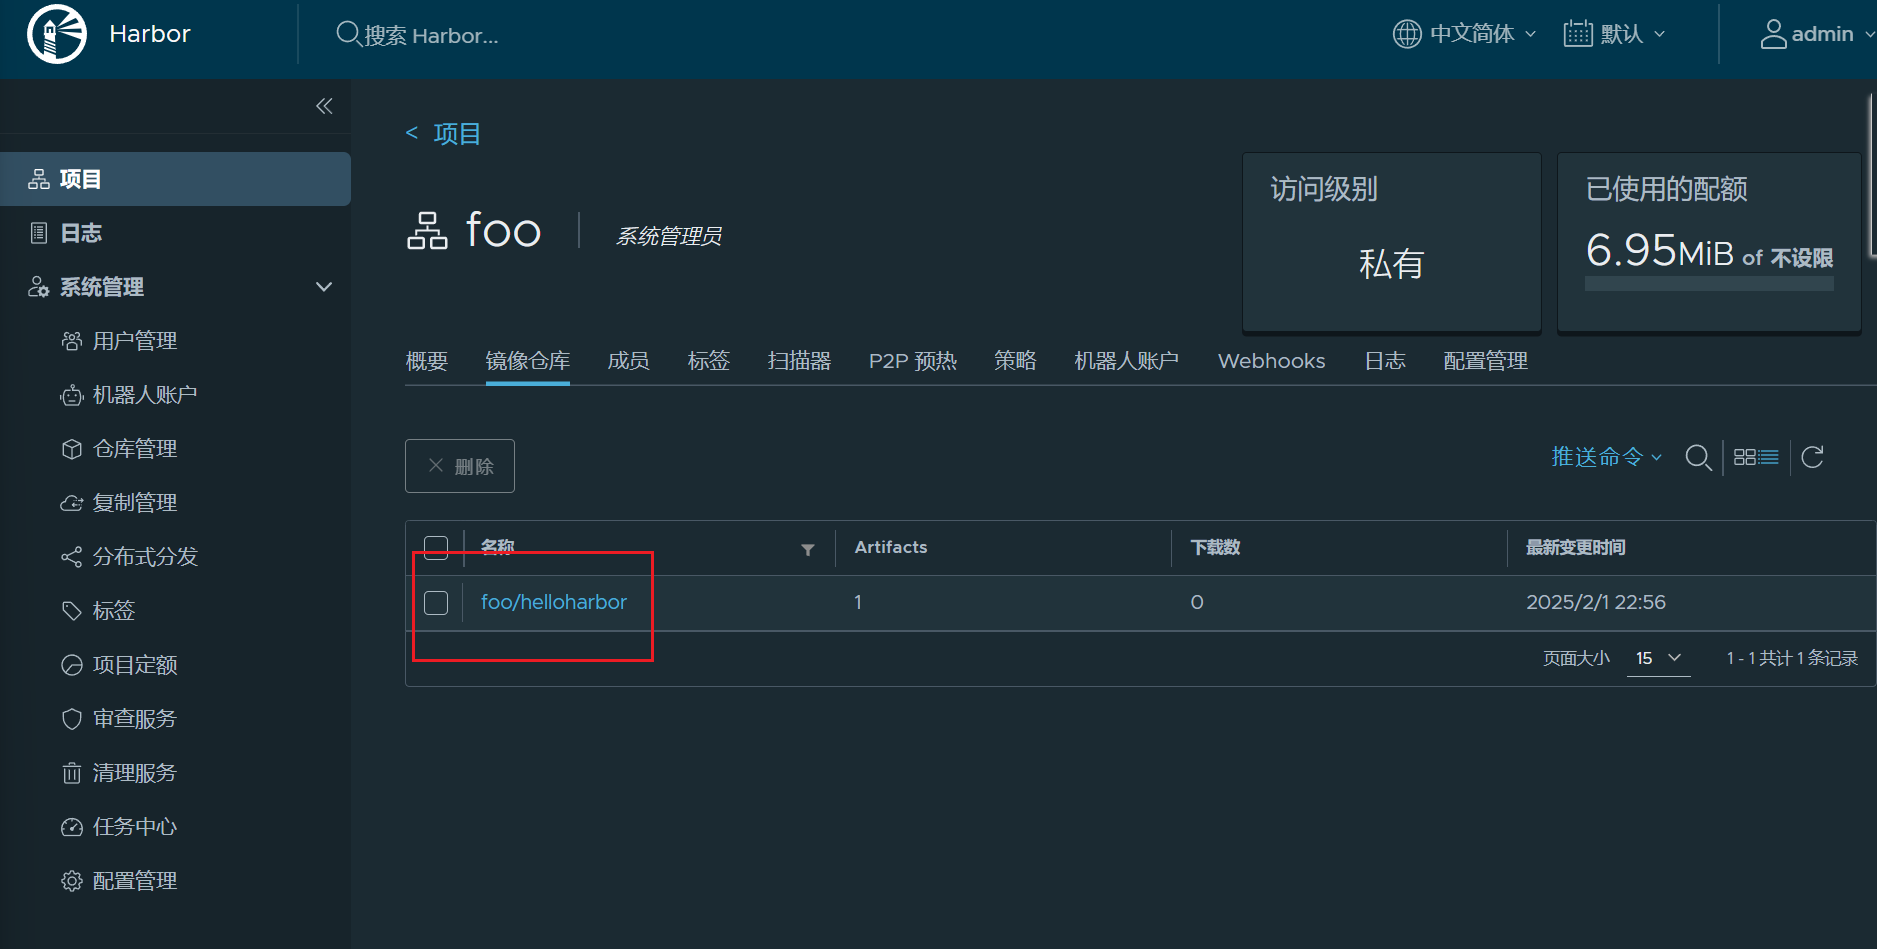1877x949 pixels.
Task: Switch to the project 配置管理 tab
Action: pyautogui.click(x=1486, y=361)
